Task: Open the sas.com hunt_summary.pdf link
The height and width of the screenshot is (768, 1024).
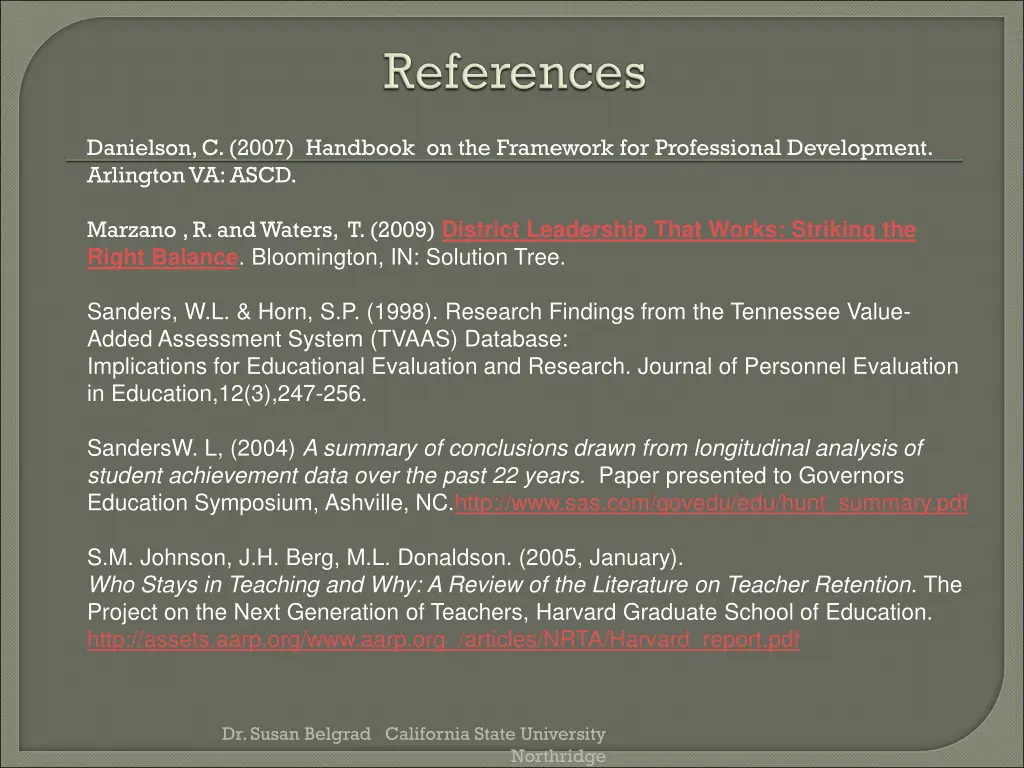Action: tap(711, 503)
